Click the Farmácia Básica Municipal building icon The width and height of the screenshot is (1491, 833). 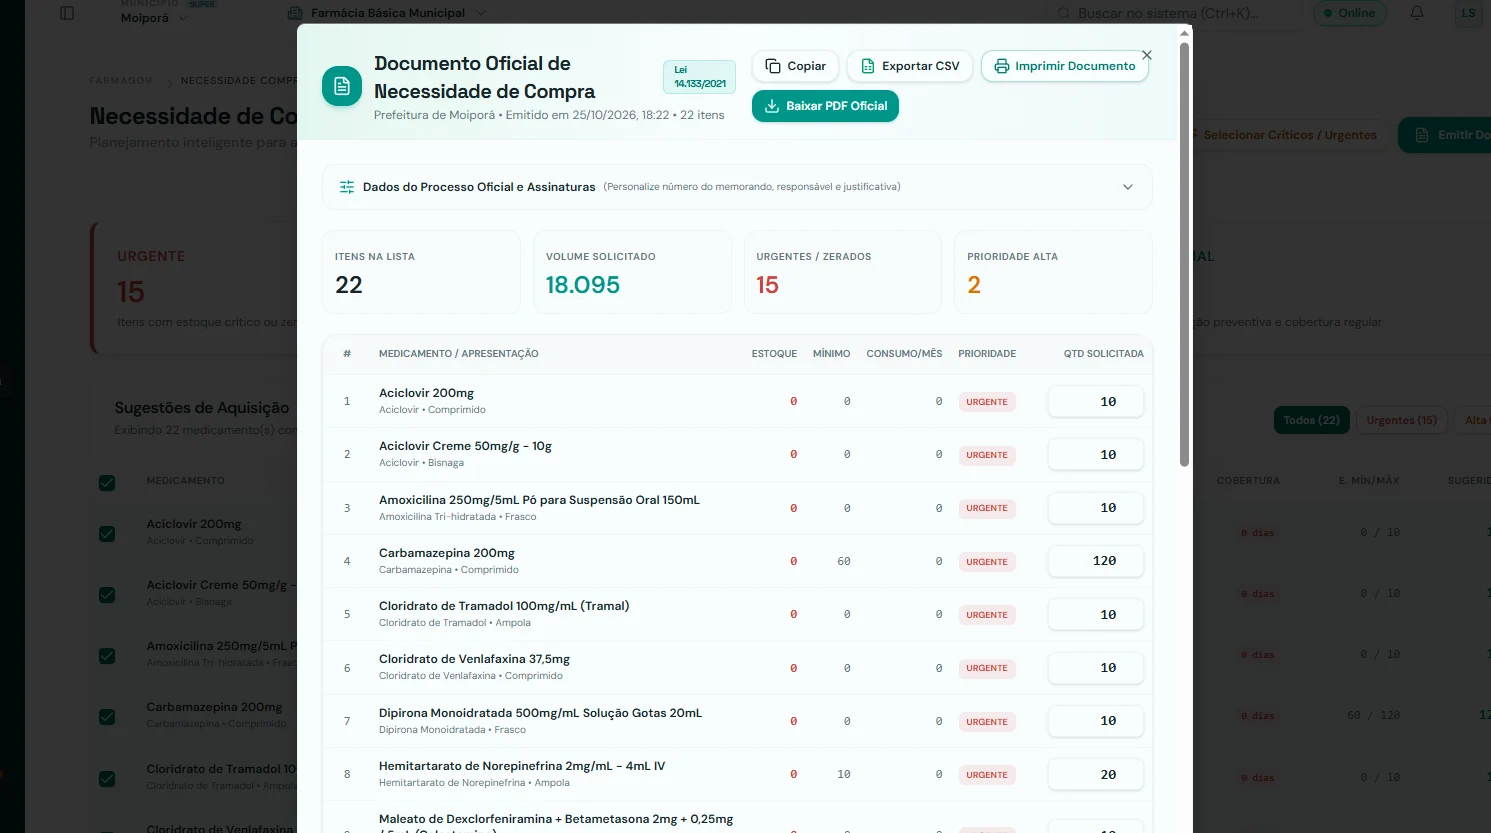coord(295,13)
